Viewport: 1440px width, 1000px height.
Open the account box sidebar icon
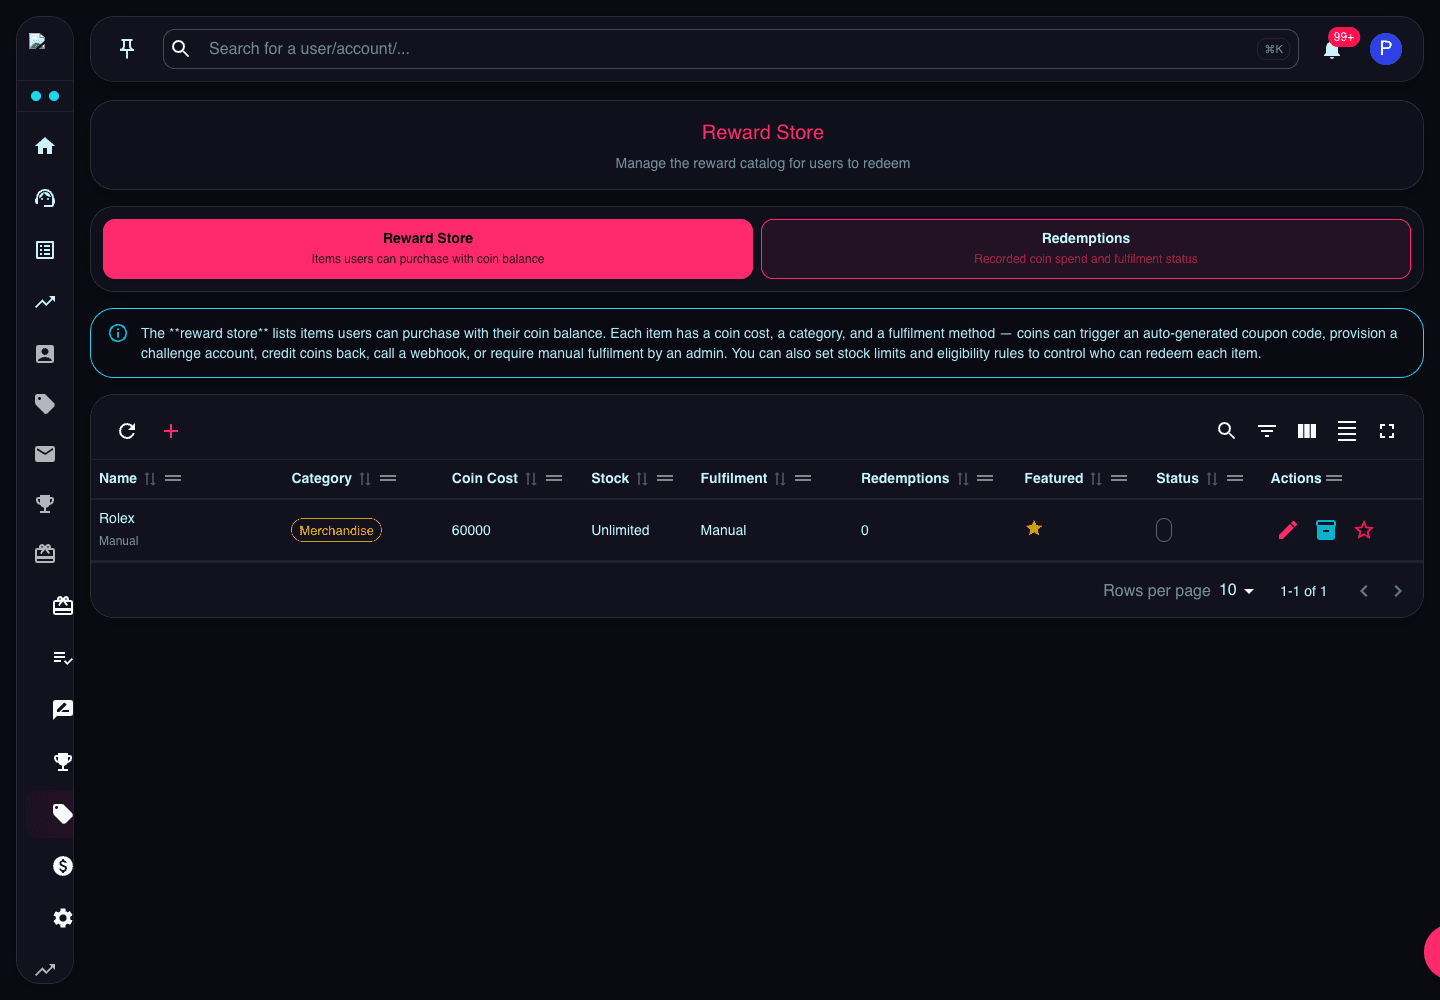45,354
